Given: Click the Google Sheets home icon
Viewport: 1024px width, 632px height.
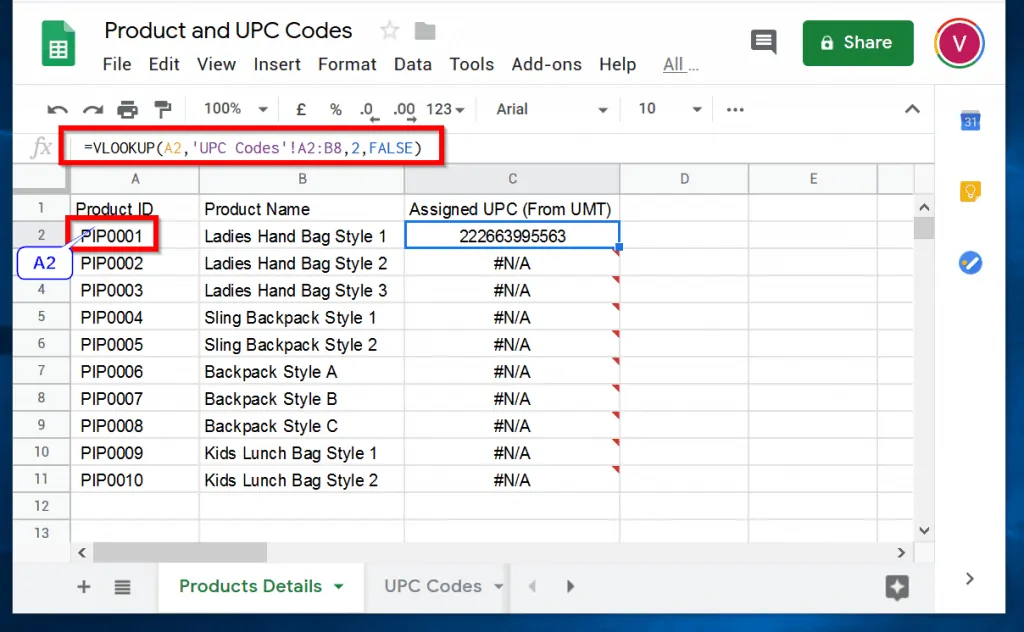Looking at the screenshot, I should (59, 44).
